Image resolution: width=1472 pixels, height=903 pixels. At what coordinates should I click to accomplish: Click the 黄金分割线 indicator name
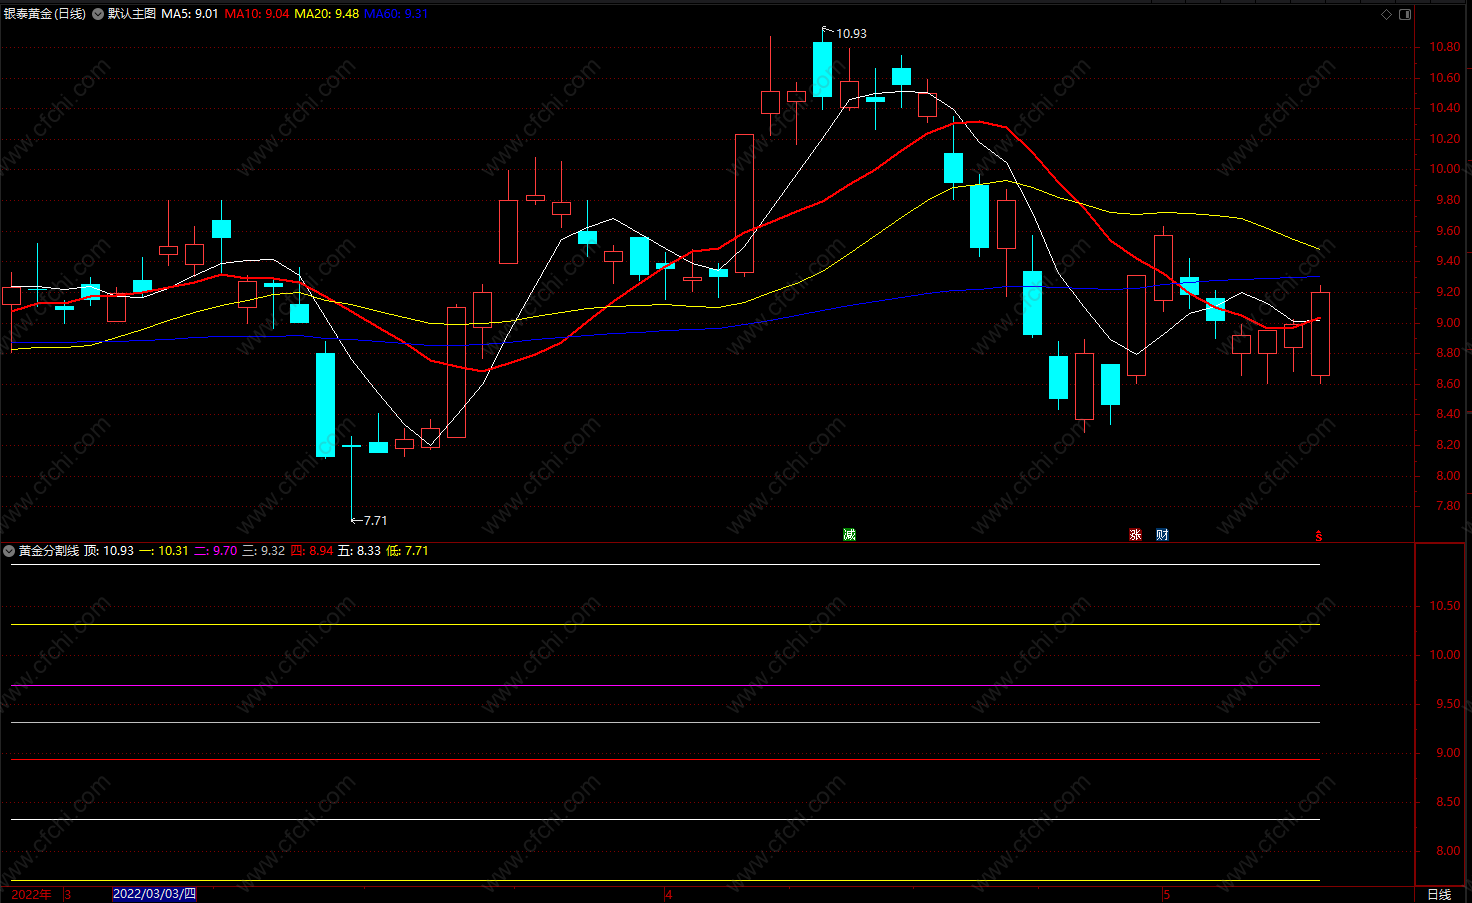click(x=49, y=551)
